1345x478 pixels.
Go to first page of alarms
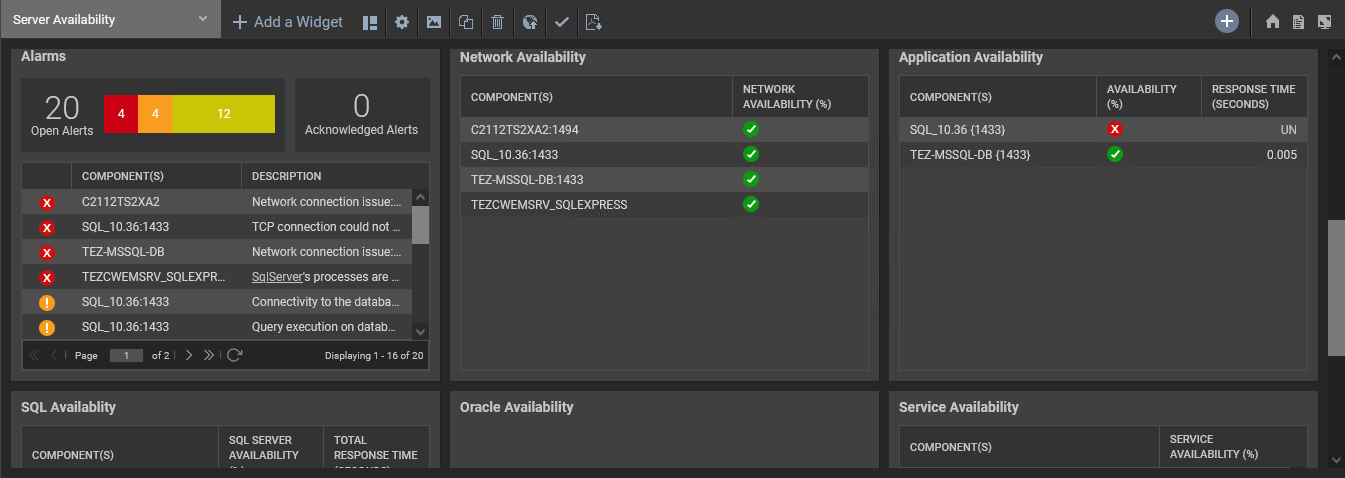(x=35, y=355)
